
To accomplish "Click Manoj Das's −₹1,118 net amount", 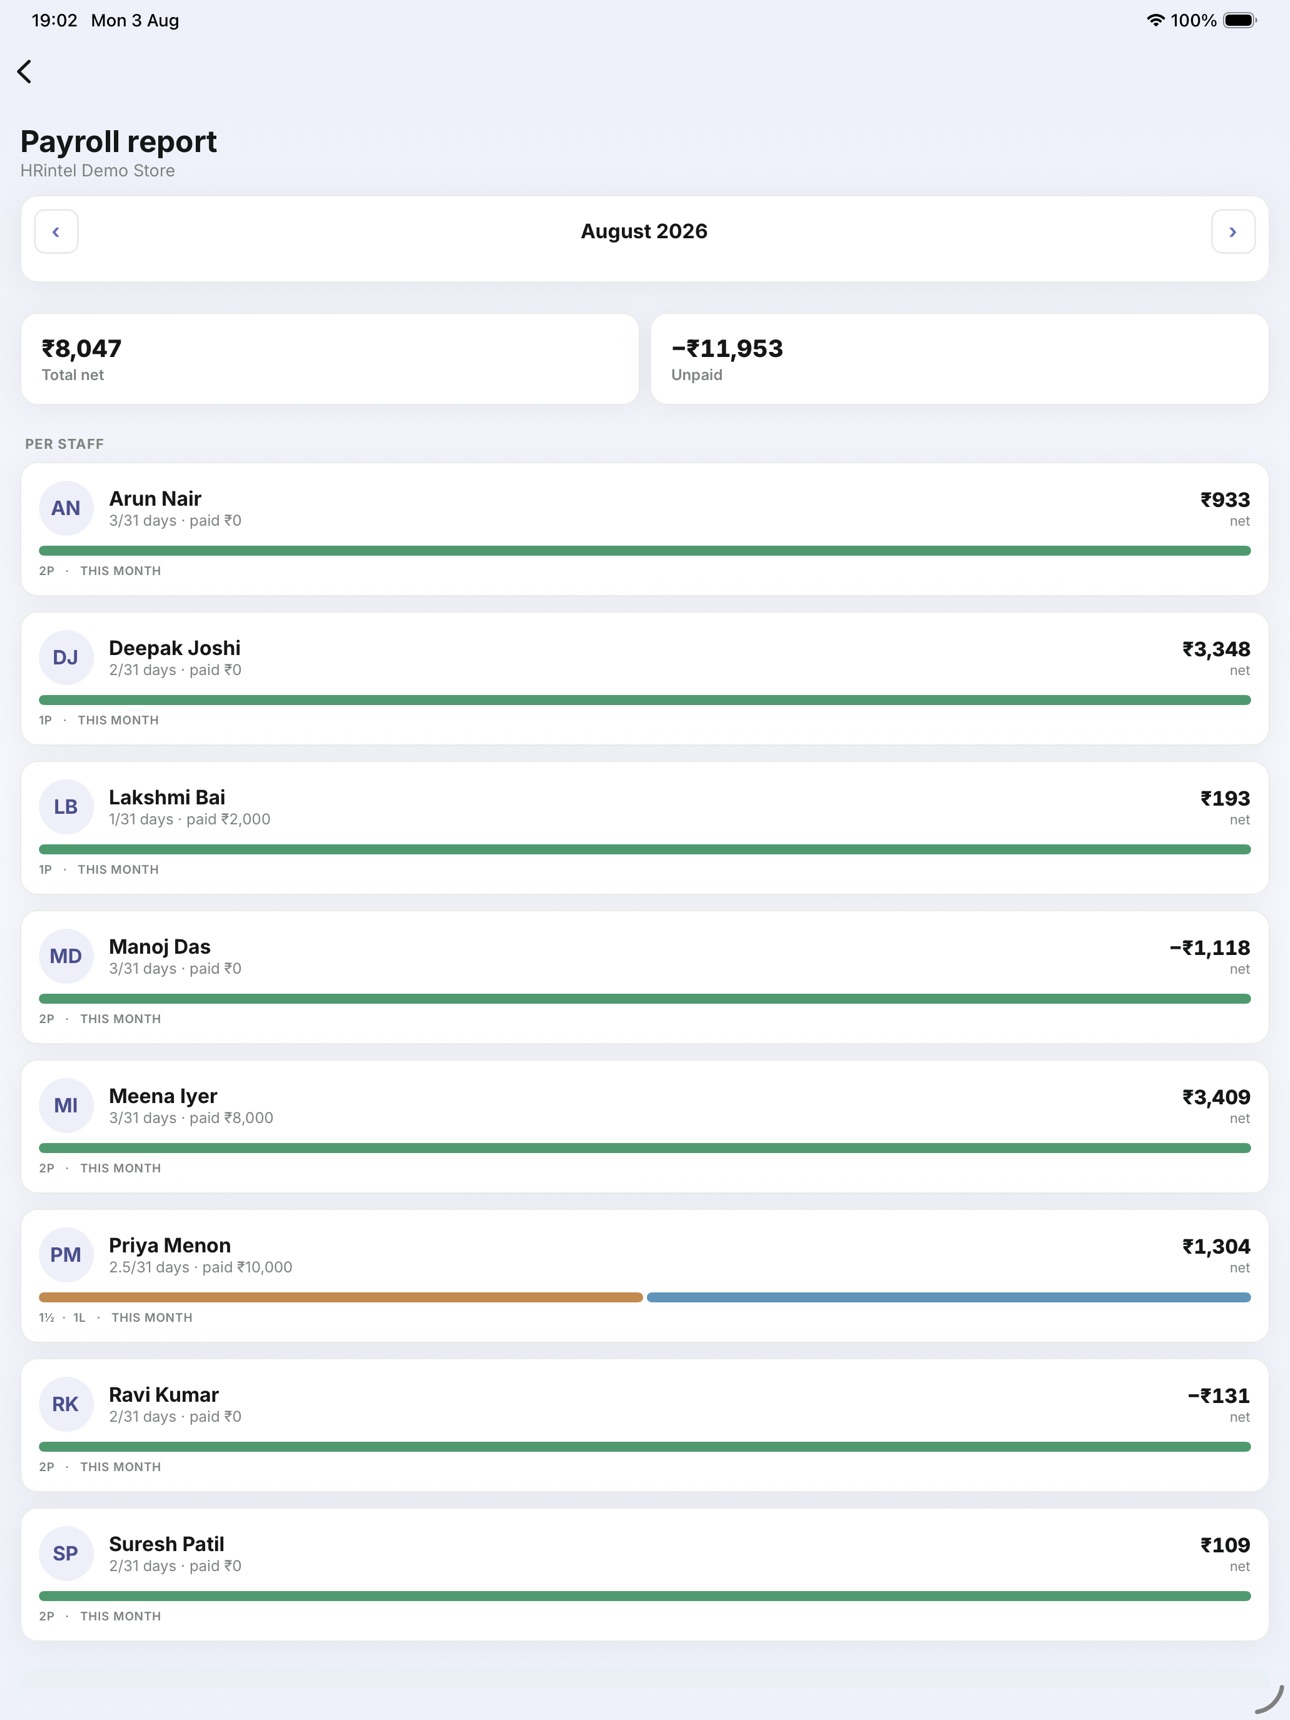I will point(1210,948).
